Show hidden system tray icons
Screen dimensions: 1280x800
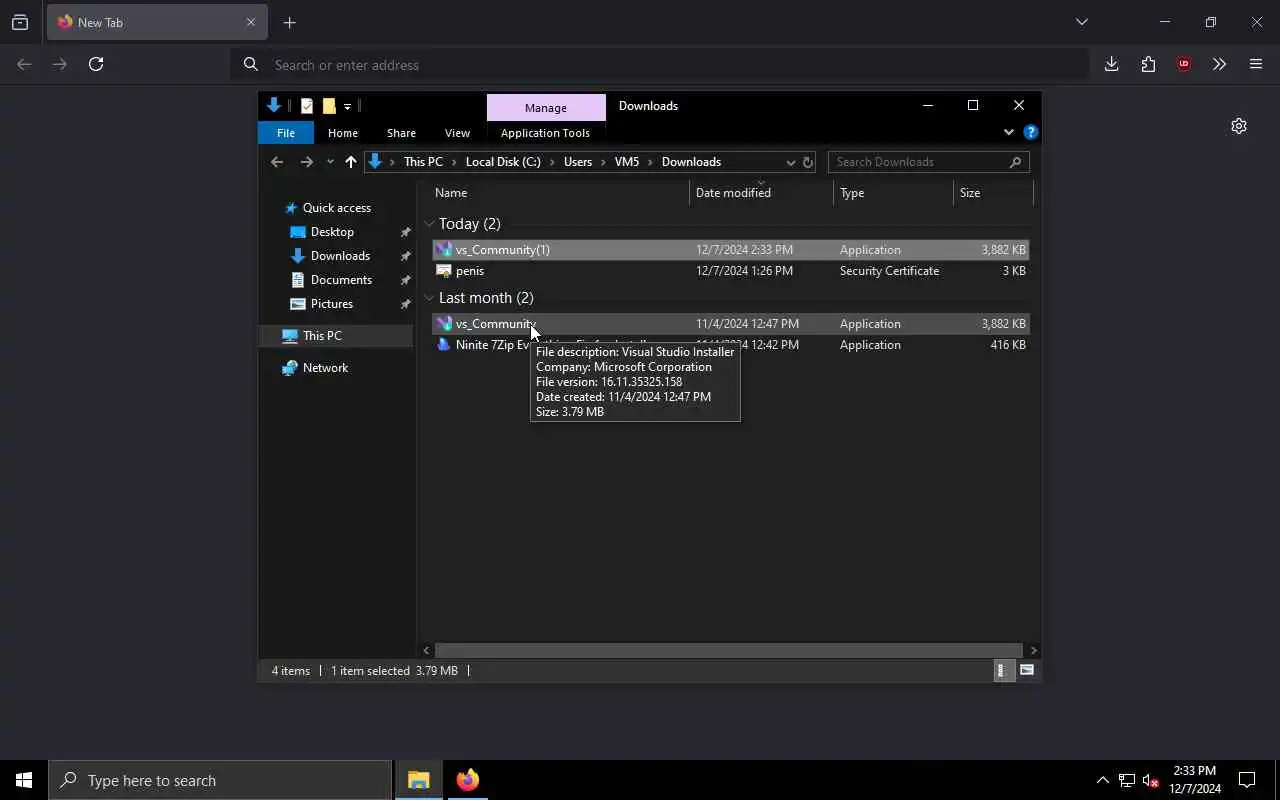[1102, 780]
